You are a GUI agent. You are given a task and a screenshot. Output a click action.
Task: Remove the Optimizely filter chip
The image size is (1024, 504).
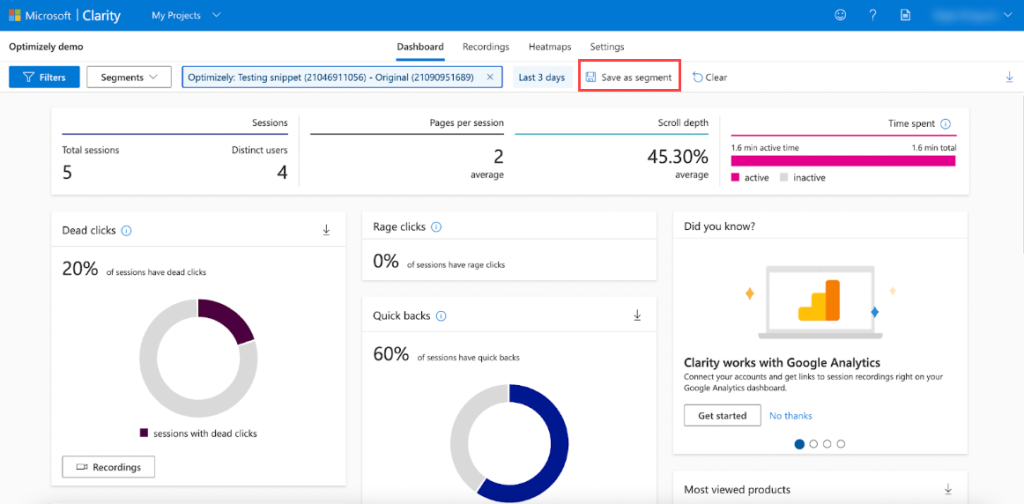(x=490, y=77)
